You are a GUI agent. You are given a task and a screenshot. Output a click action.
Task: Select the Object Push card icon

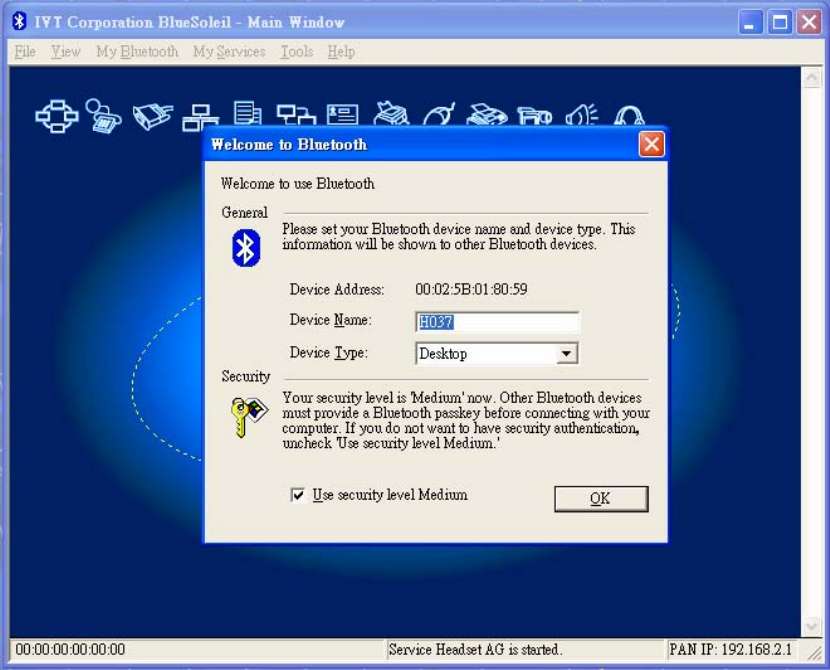(342, 114)
